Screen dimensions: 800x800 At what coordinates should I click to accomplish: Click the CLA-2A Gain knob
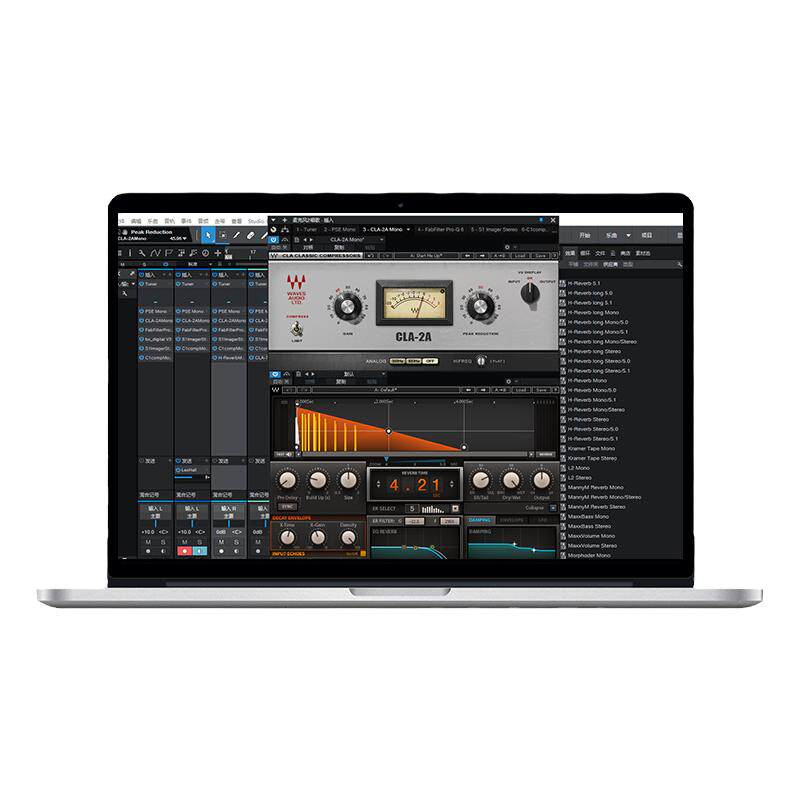(347, 307)
